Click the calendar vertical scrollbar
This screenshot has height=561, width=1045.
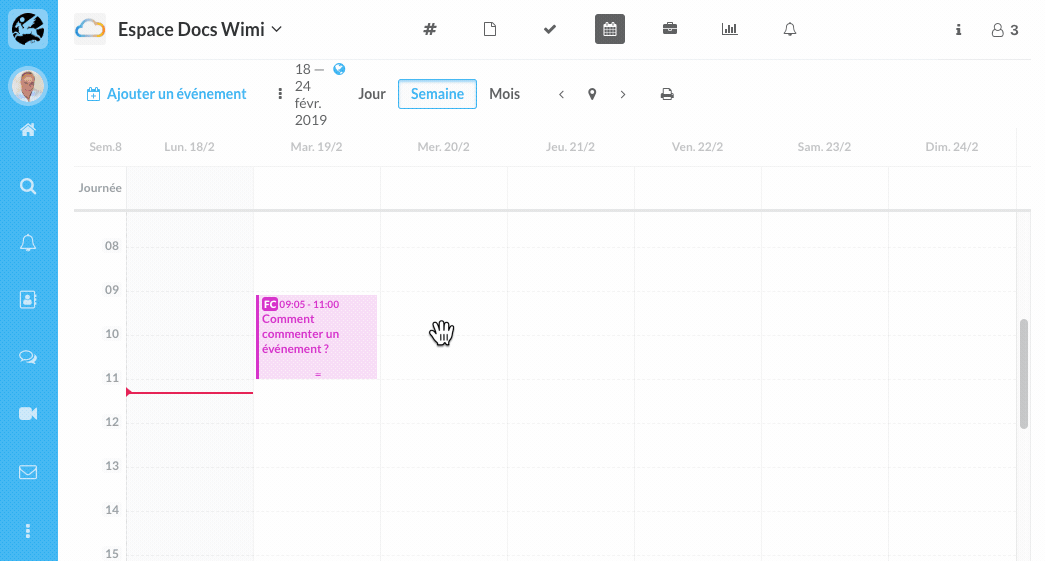pyautogui.click(x=1024, y=375)
